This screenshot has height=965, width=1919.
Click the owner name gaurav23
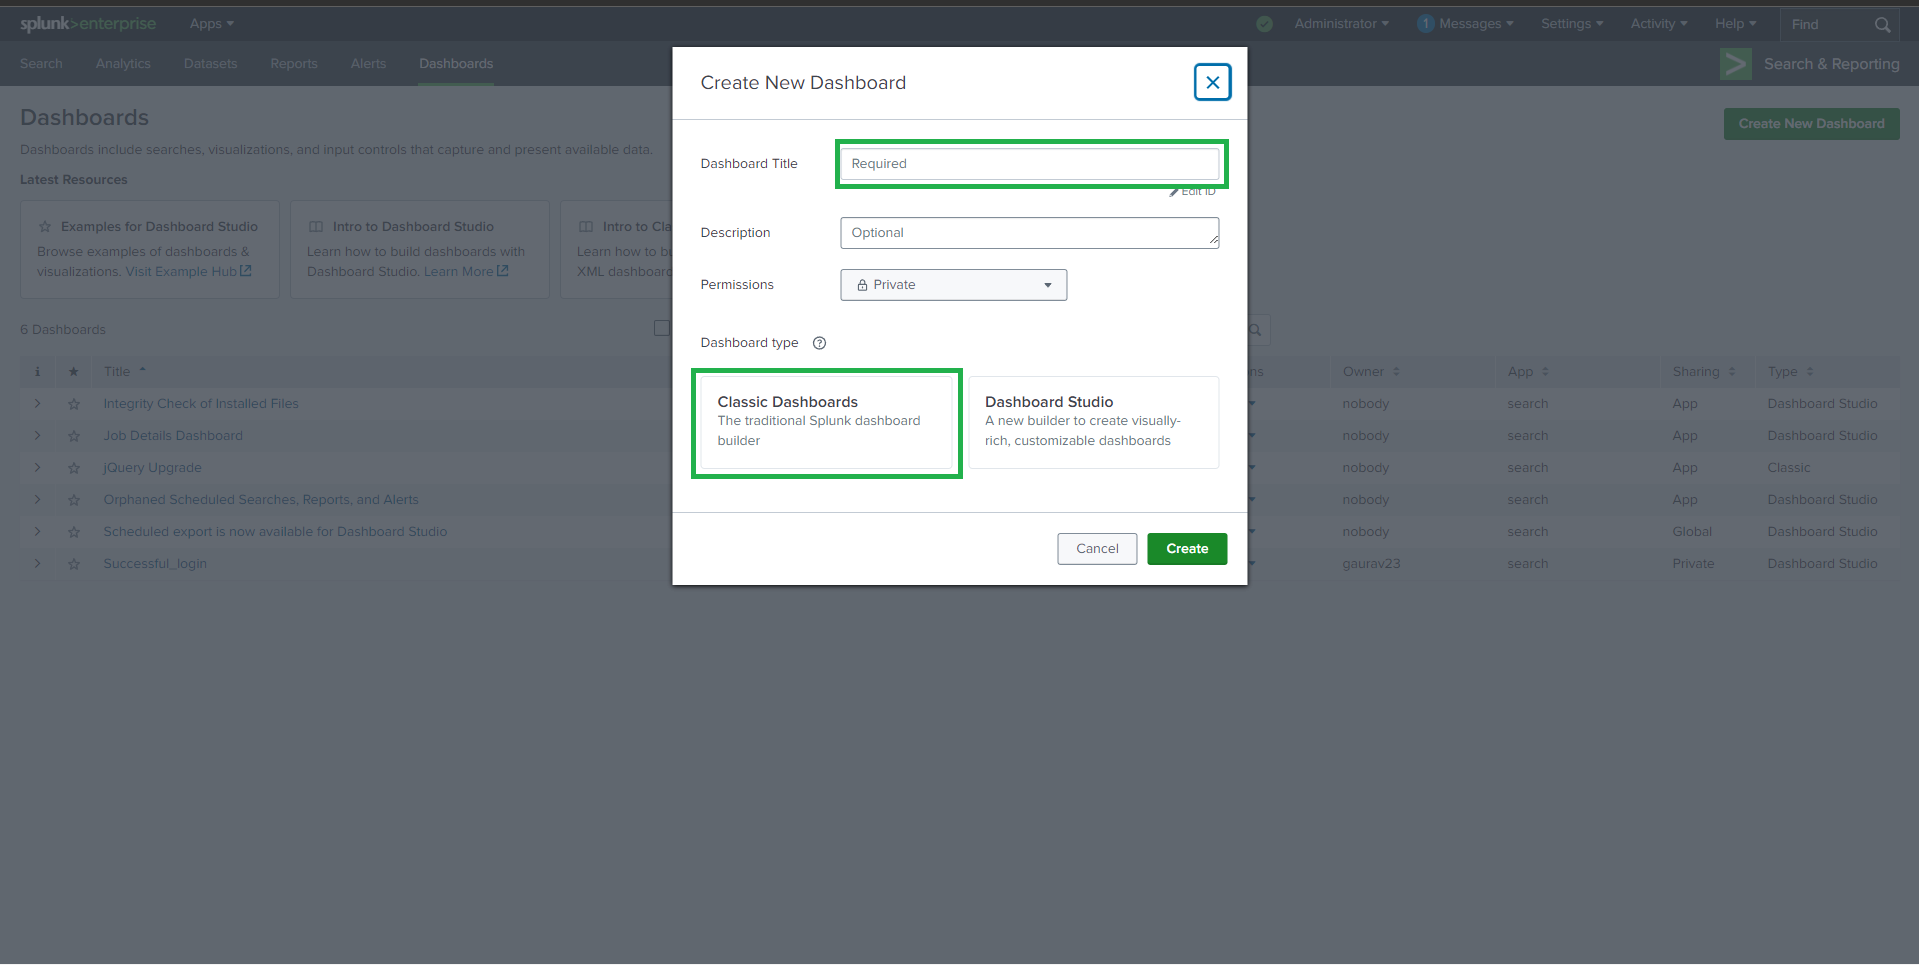[x=1371, y=564]
